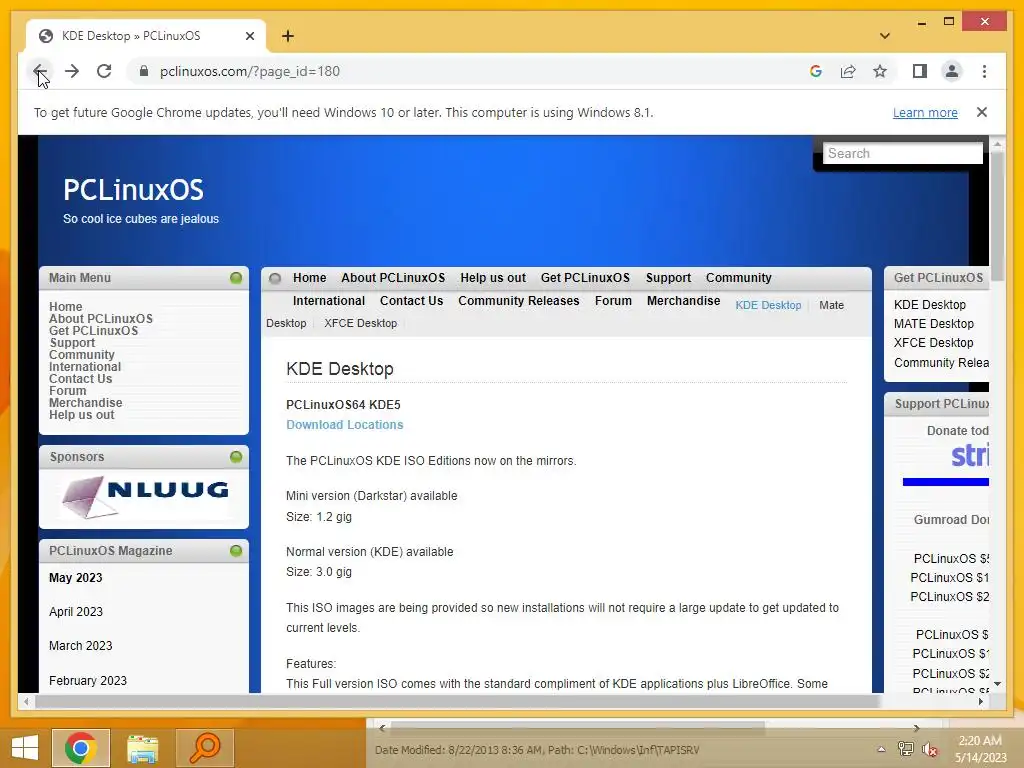Click the gray dot in the top navigation bar
Viewport: 1024px width, 768px height.
[x=275, y=279]
